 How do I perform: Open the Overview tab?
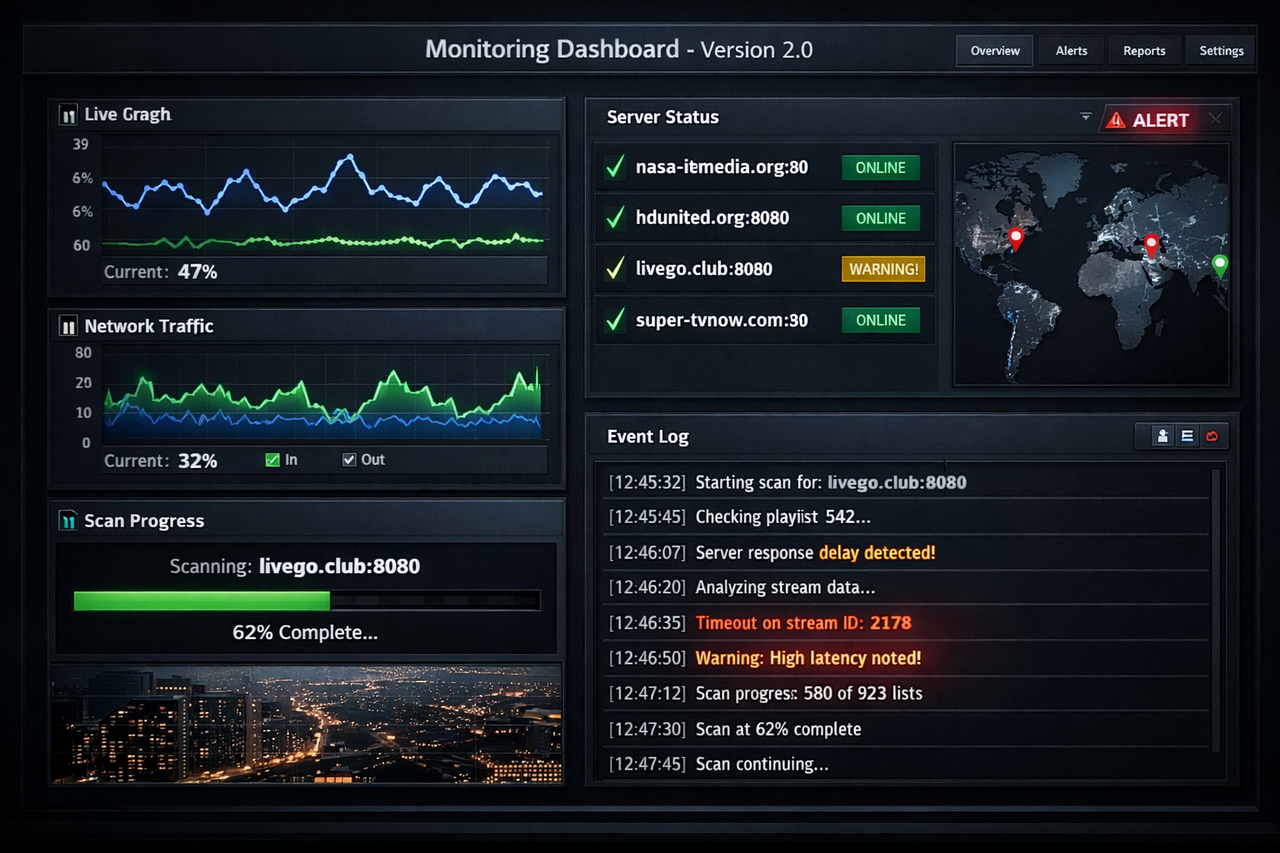[995, 51]
